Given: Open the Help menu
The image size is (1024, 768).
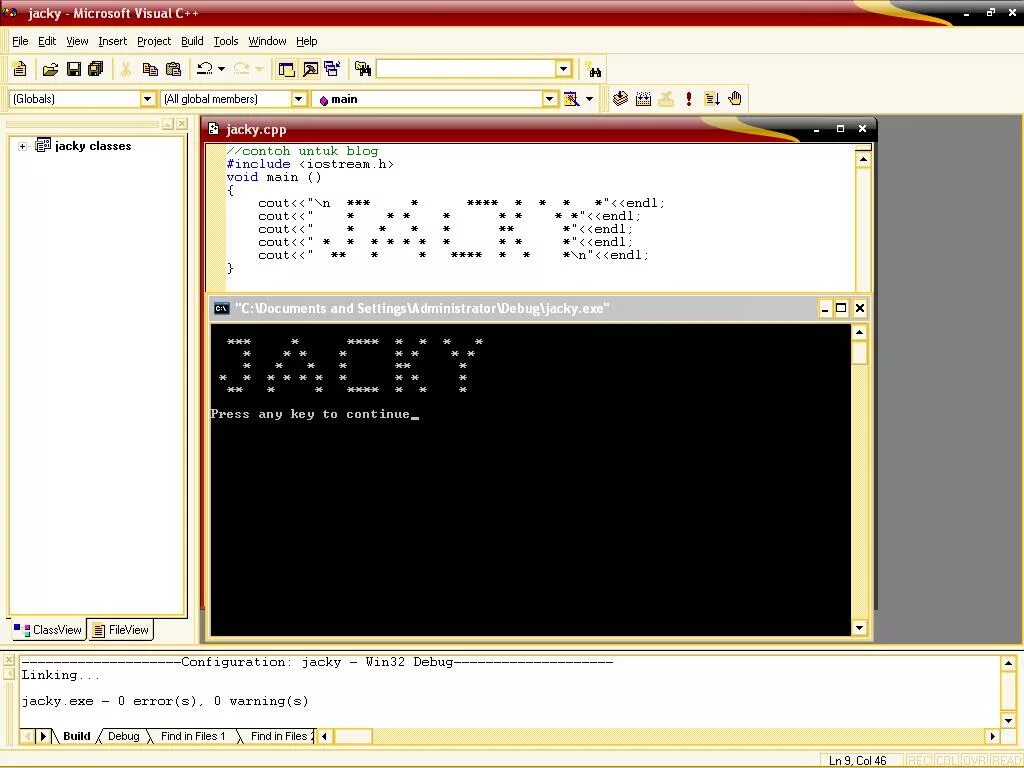Looking at the screenshot, I should coord(306,41).
